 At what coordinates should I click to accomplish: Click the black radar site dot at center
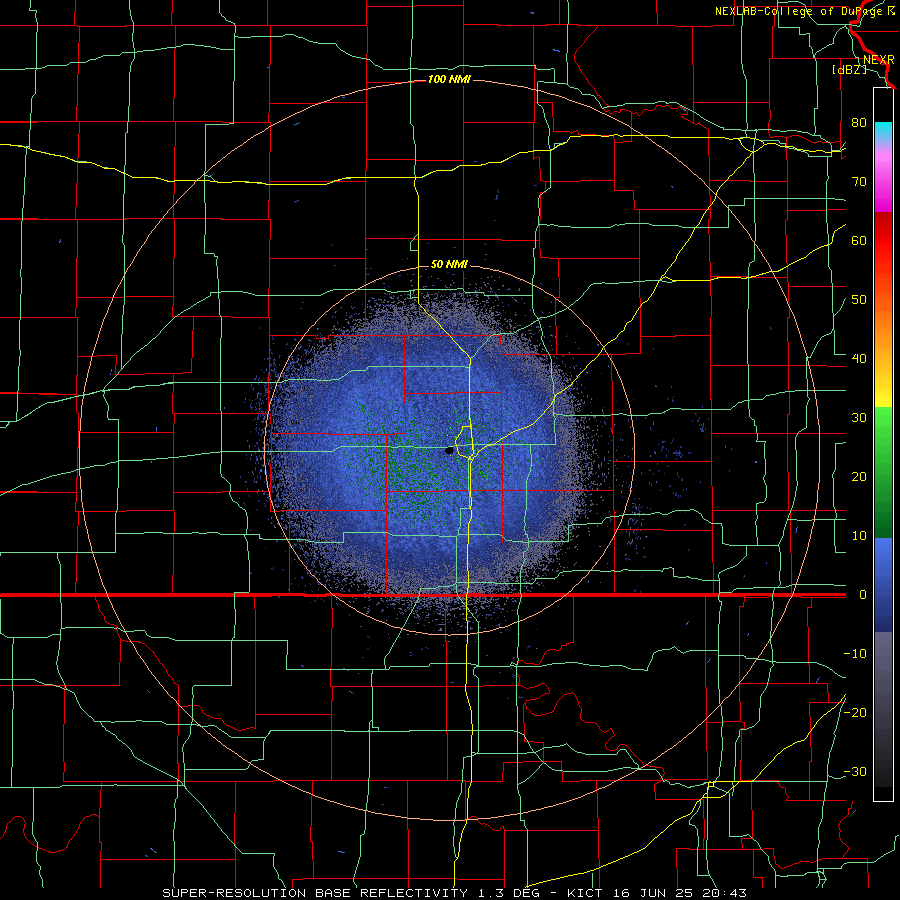click(x=449, y=451)
